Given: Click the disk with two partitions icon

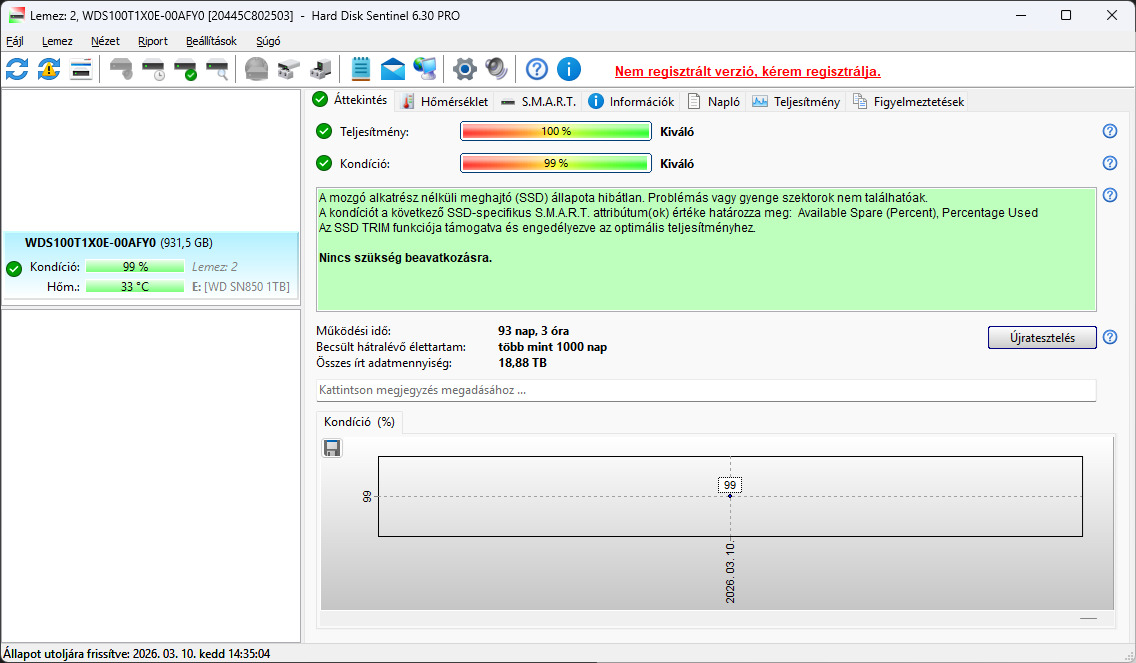Looking at the screenshot, I should [x=288, y=70].
